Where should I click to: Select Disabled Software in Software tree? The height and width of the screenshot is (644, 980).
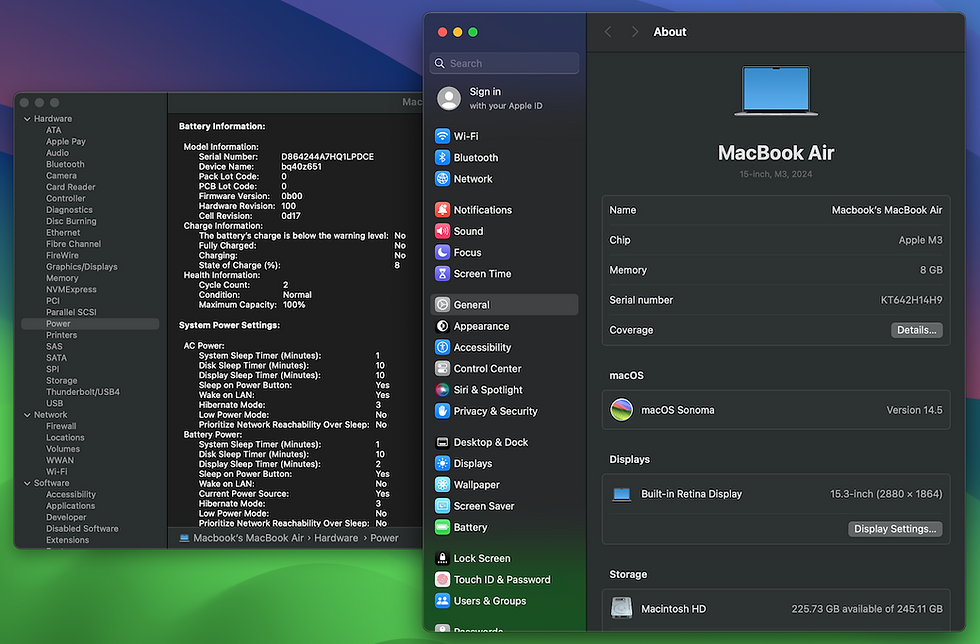click(82, 529)
